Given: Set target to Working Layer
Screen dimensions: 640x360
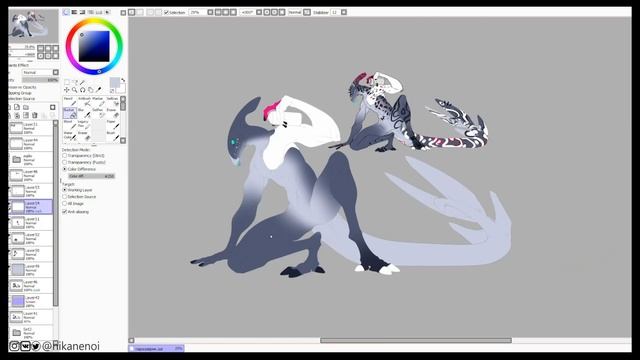Looking at the screenshot, I should tap(77, 190).
